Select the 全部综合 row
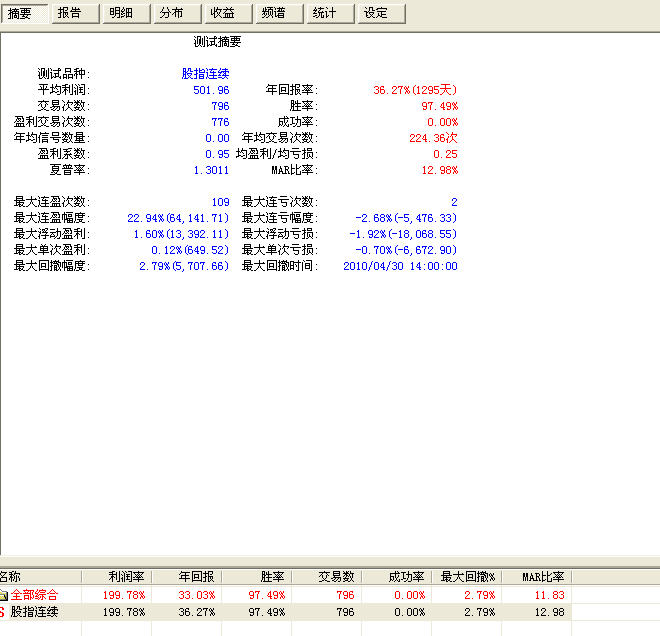660x636 pixels. tap(285, 595)
